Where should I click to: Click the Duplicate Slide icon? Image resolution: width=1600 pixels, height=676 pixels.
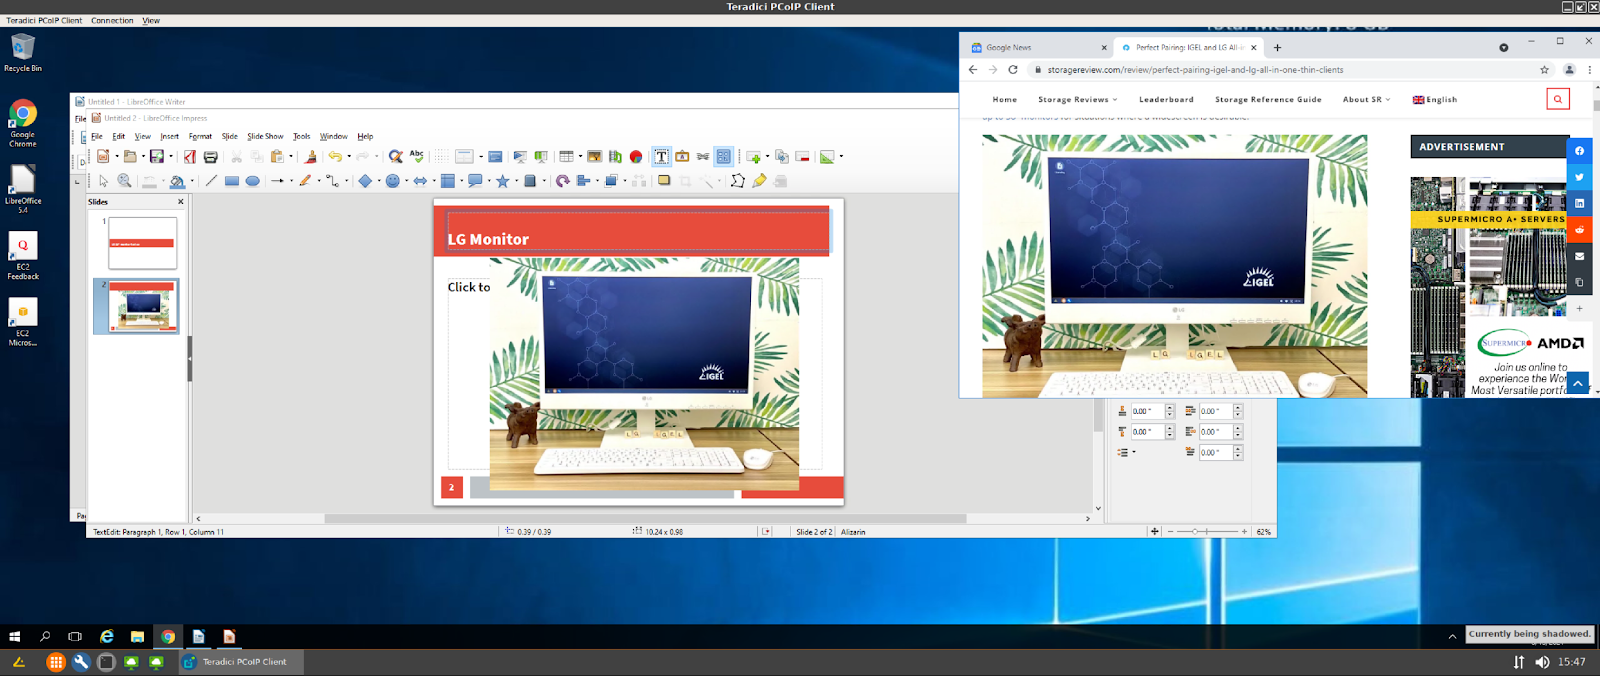781,156
